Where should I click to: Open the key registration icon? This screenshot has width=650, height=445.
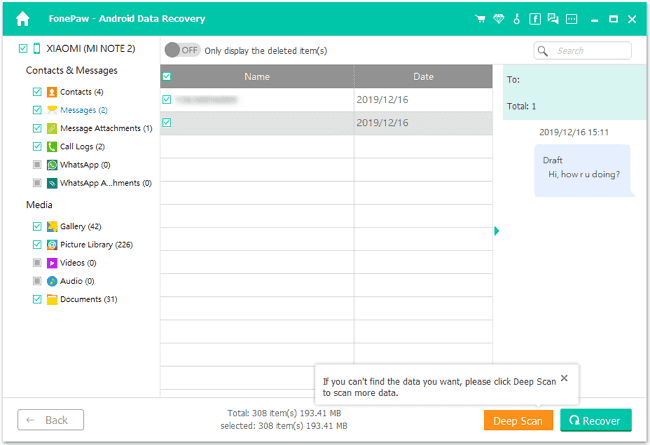[517, 19]
